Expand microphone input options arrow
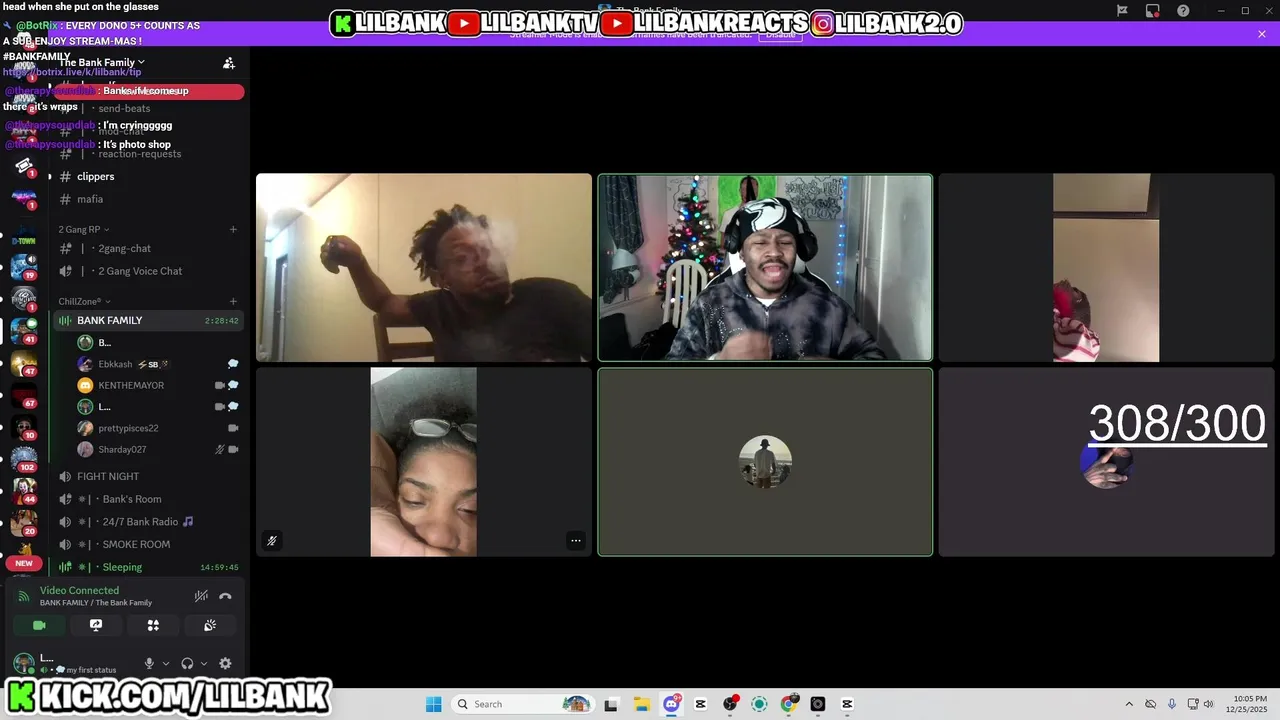This screenshot has width=1280, height=720. tap(166, 663)
